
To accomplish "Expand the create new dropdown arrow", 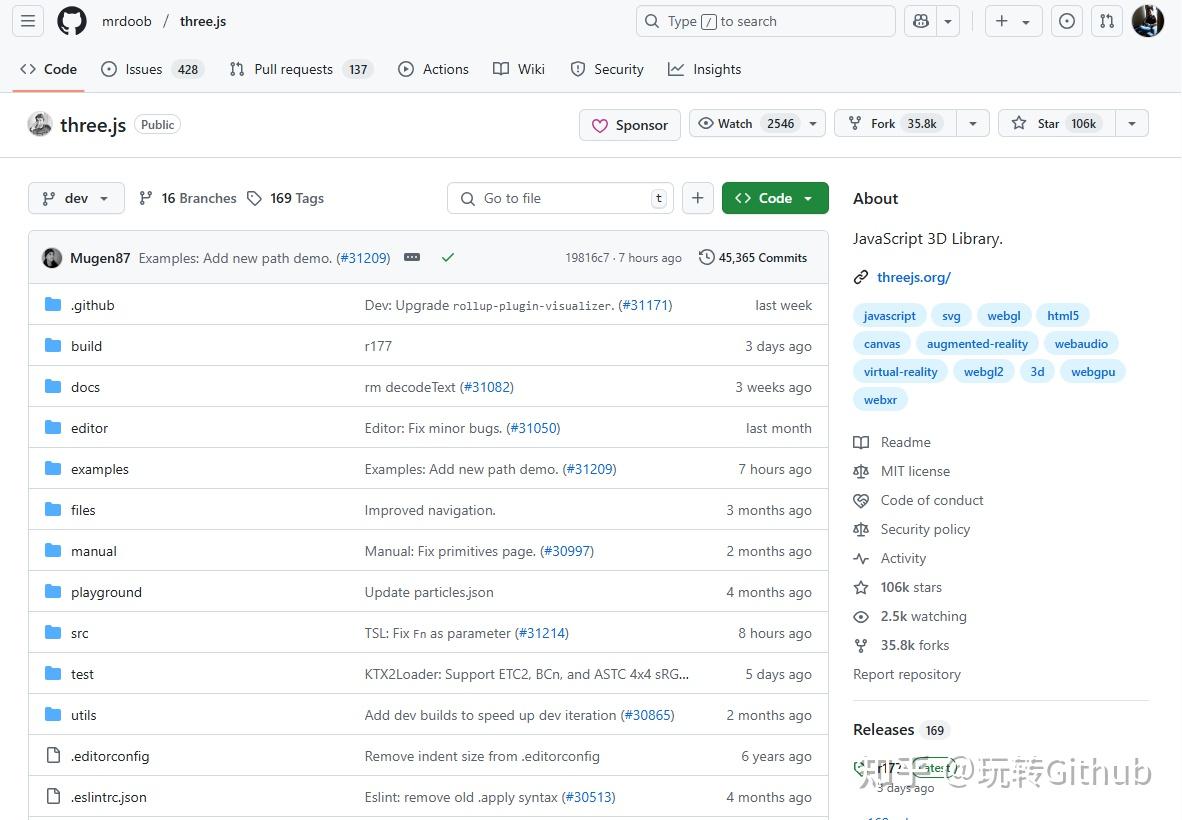I will coord(1026,22).
